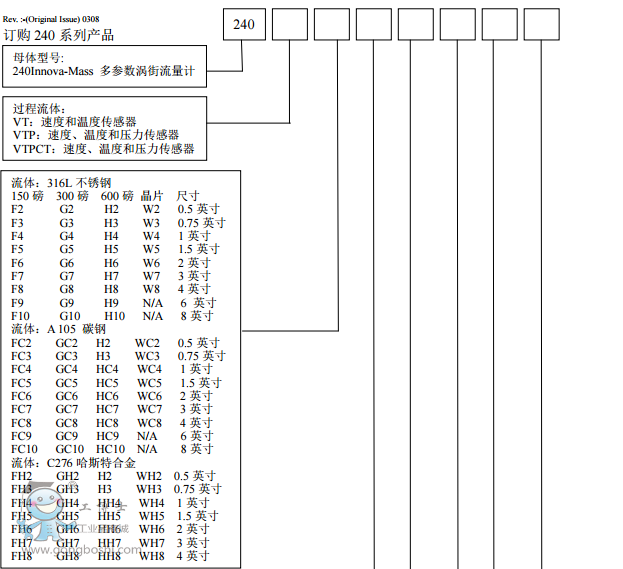Screen dimensions: 623x569
Task: Click the 晶片 column header
Action: [x=152, y=196]
